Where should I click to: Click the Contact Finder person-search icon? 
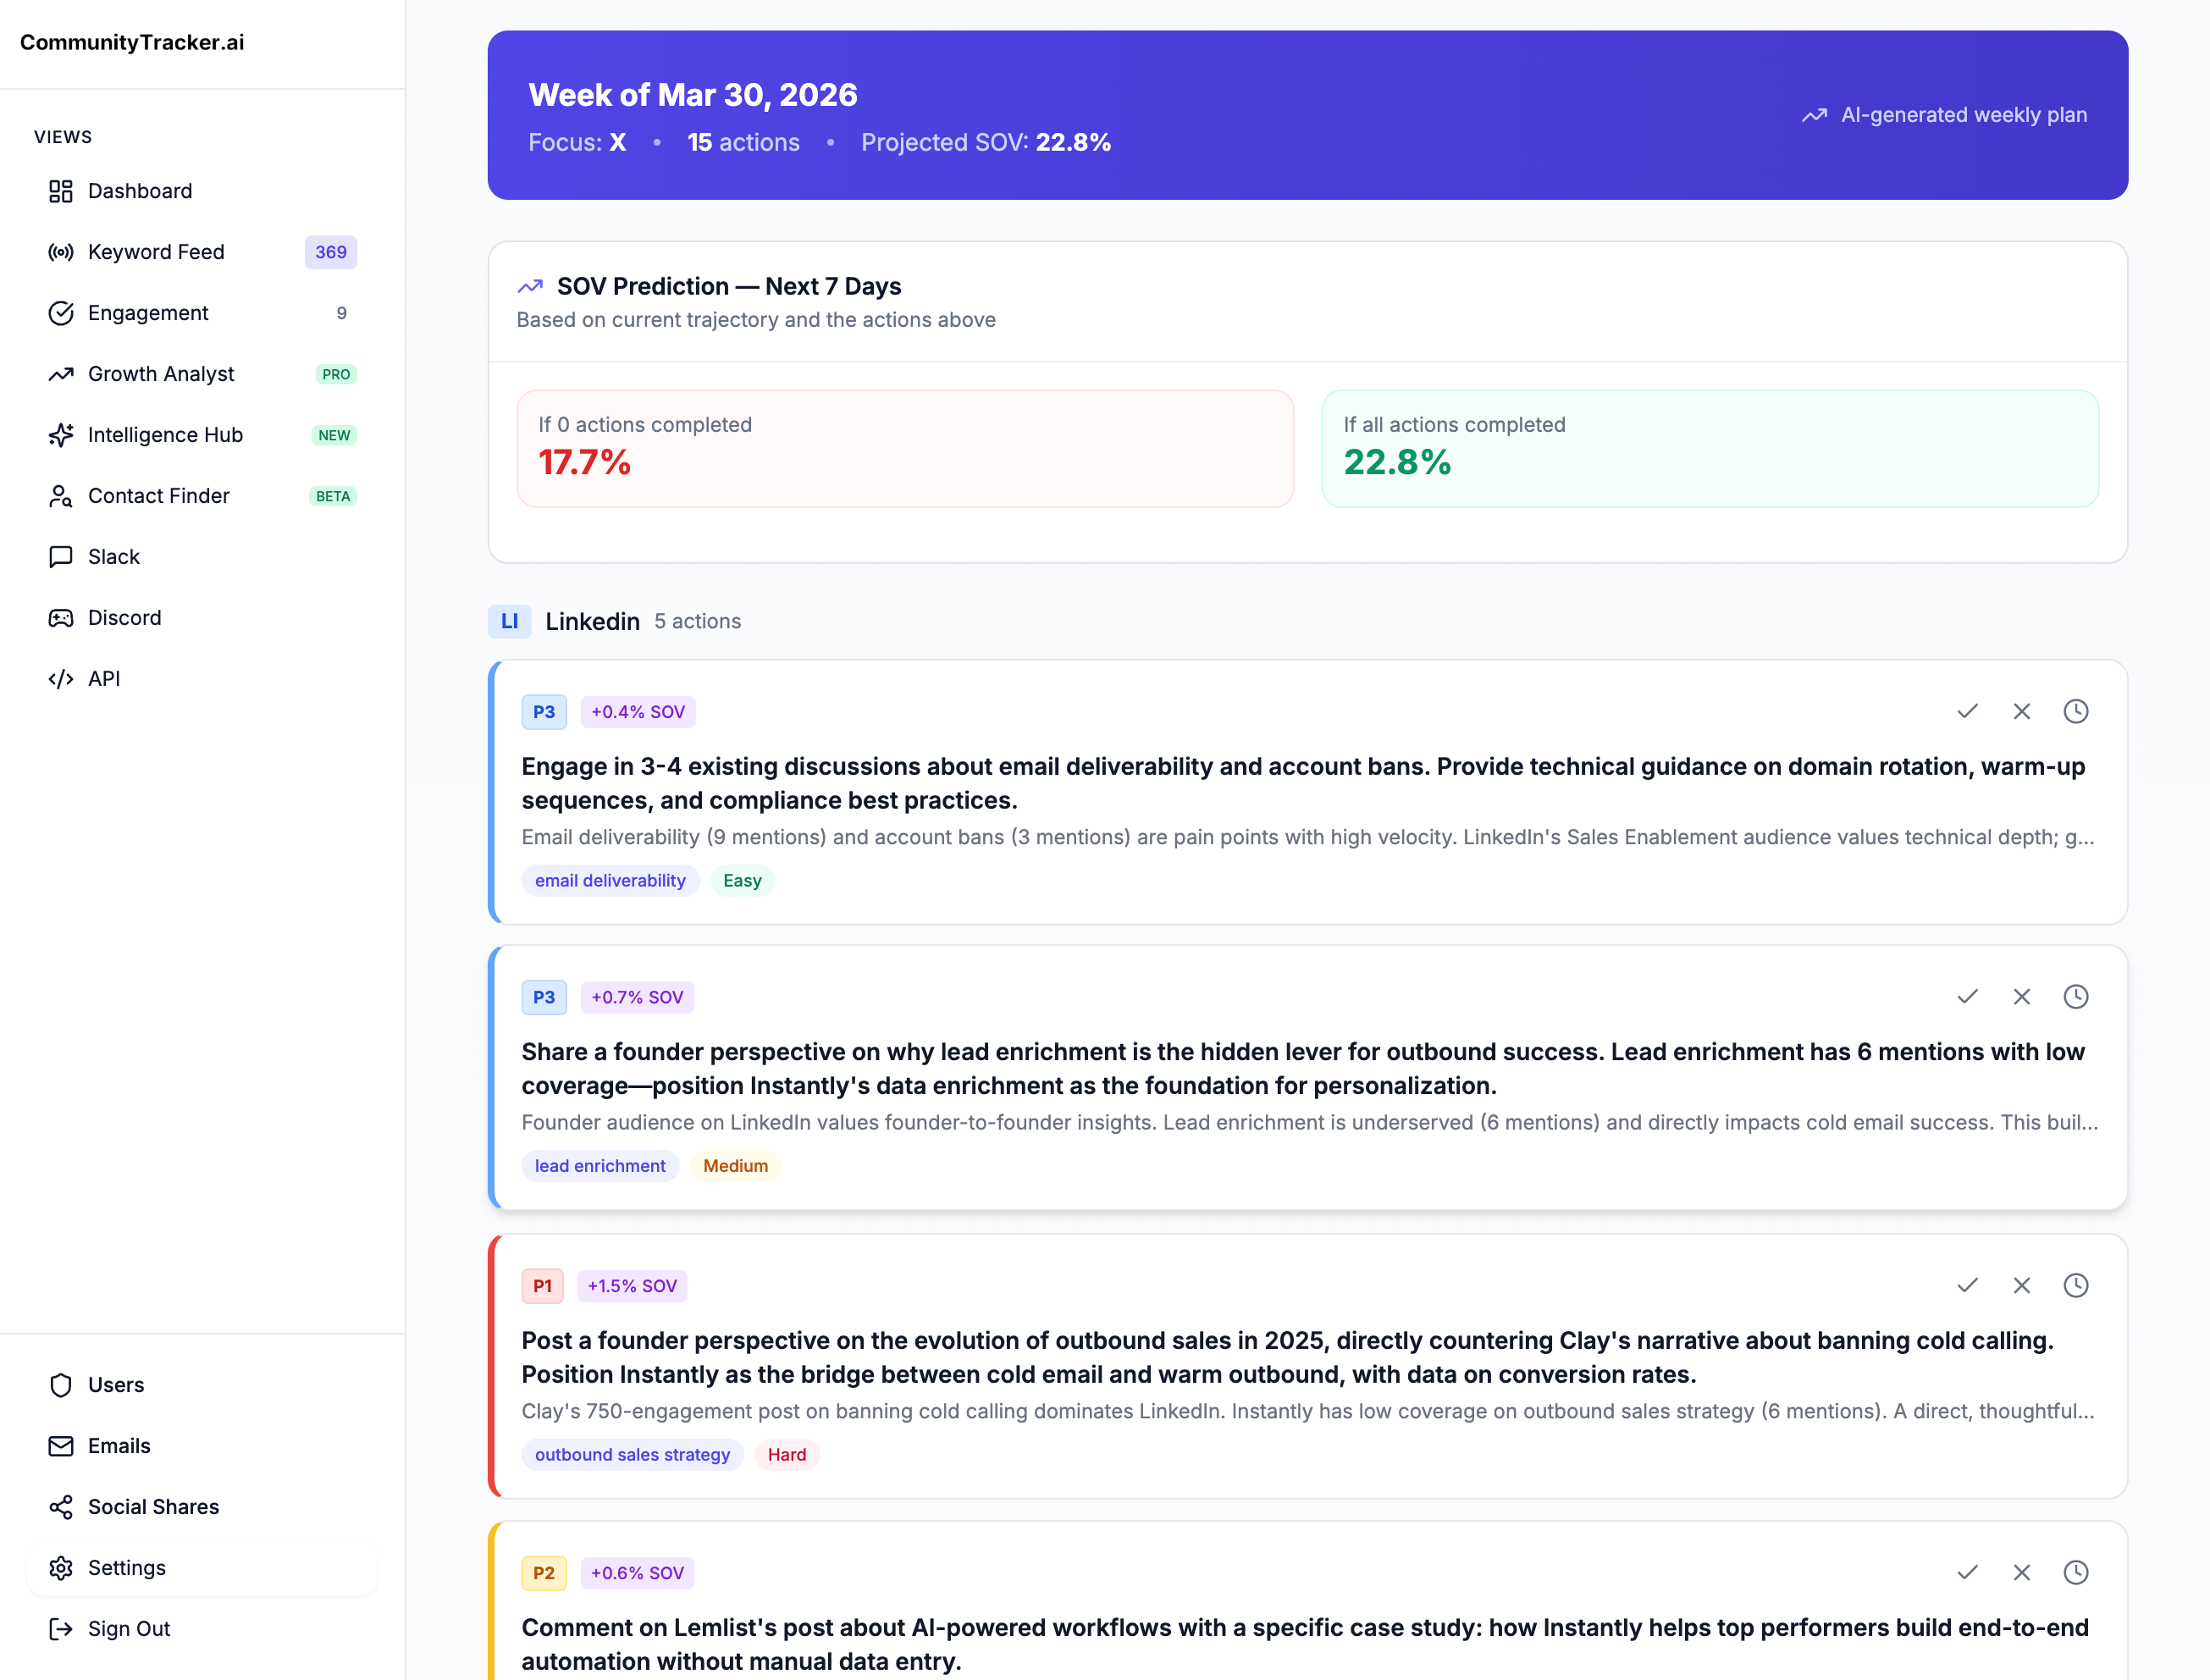click(61, 496)
